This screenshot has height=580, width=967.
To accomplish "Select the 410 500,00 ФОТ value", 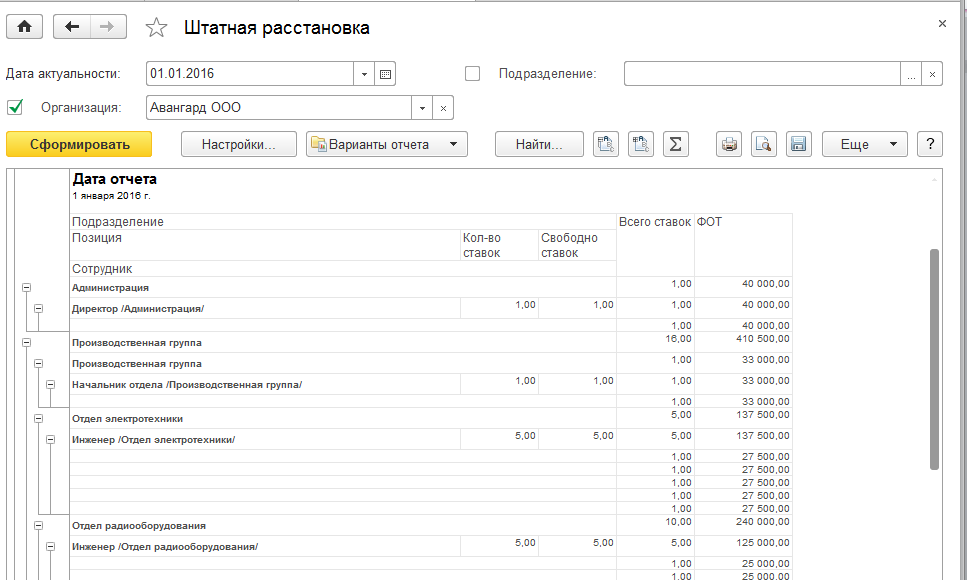I will click(762, 339).
